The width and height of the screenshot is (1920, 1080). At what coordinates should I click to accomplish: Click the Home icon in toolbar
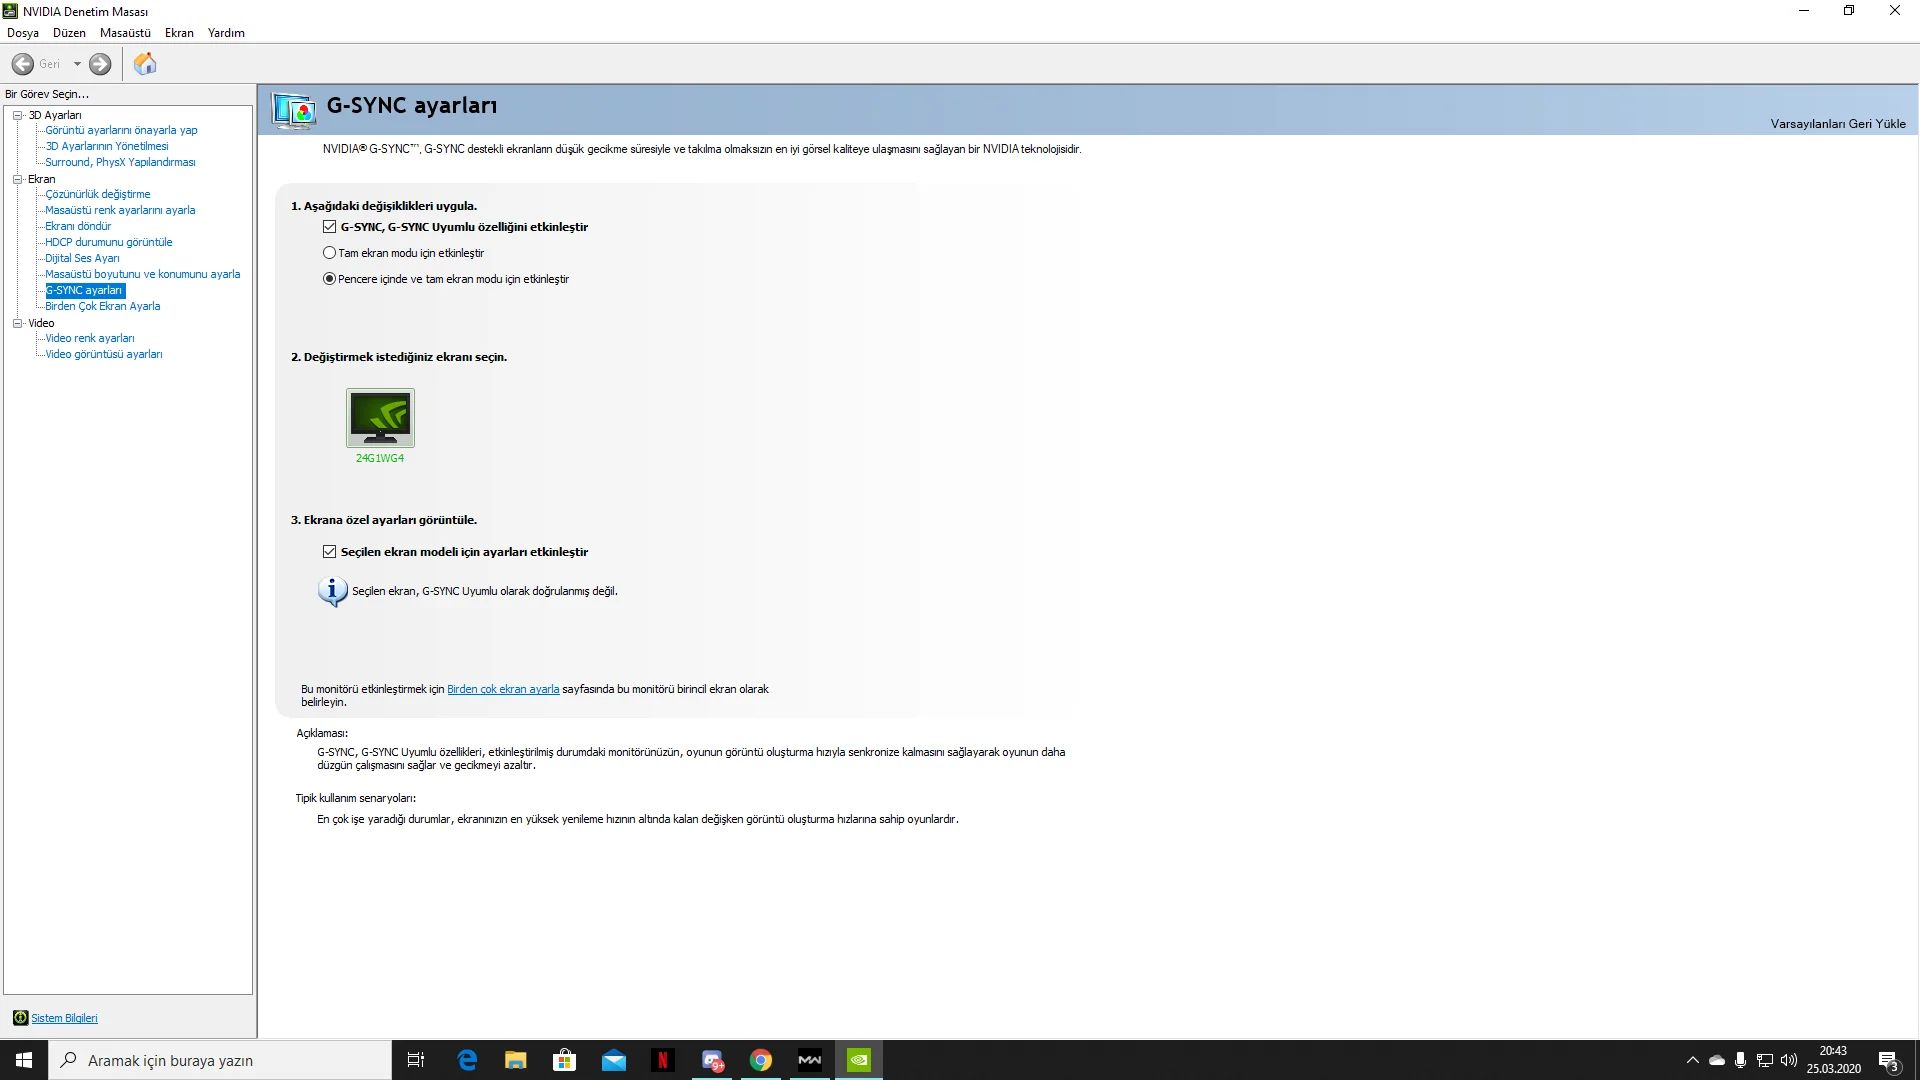point(145,64)
